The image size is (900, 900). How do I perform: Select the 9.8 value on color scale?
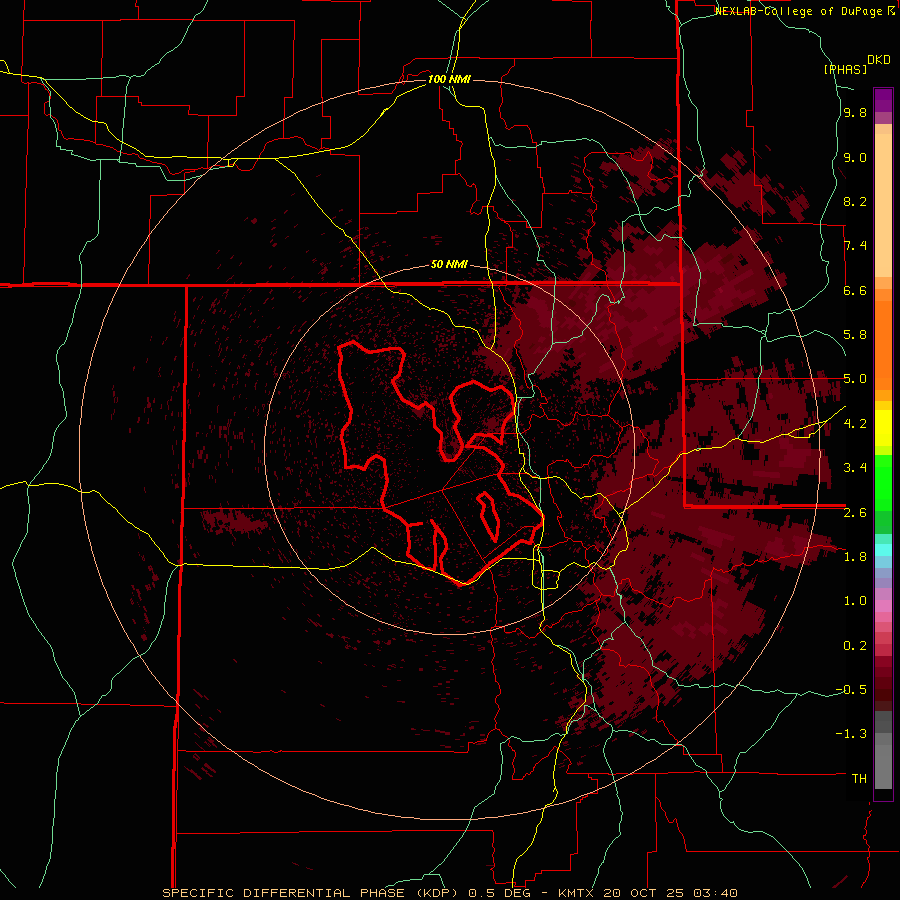[x=855, y=113]
